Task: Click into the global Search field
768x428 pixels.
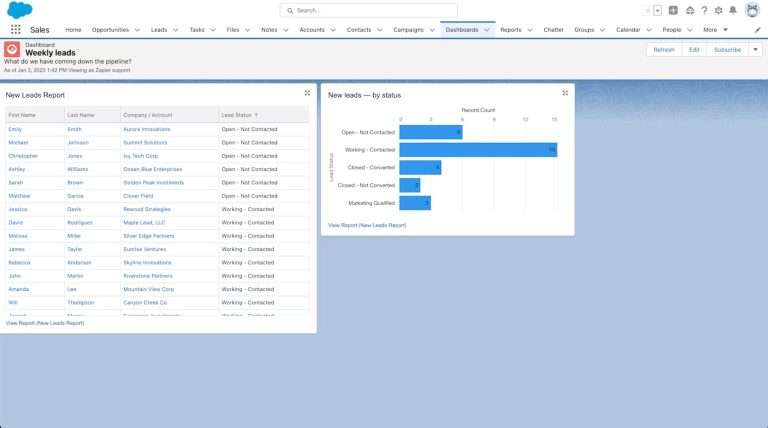Action: pyautogui.click(x=368, y=10)
